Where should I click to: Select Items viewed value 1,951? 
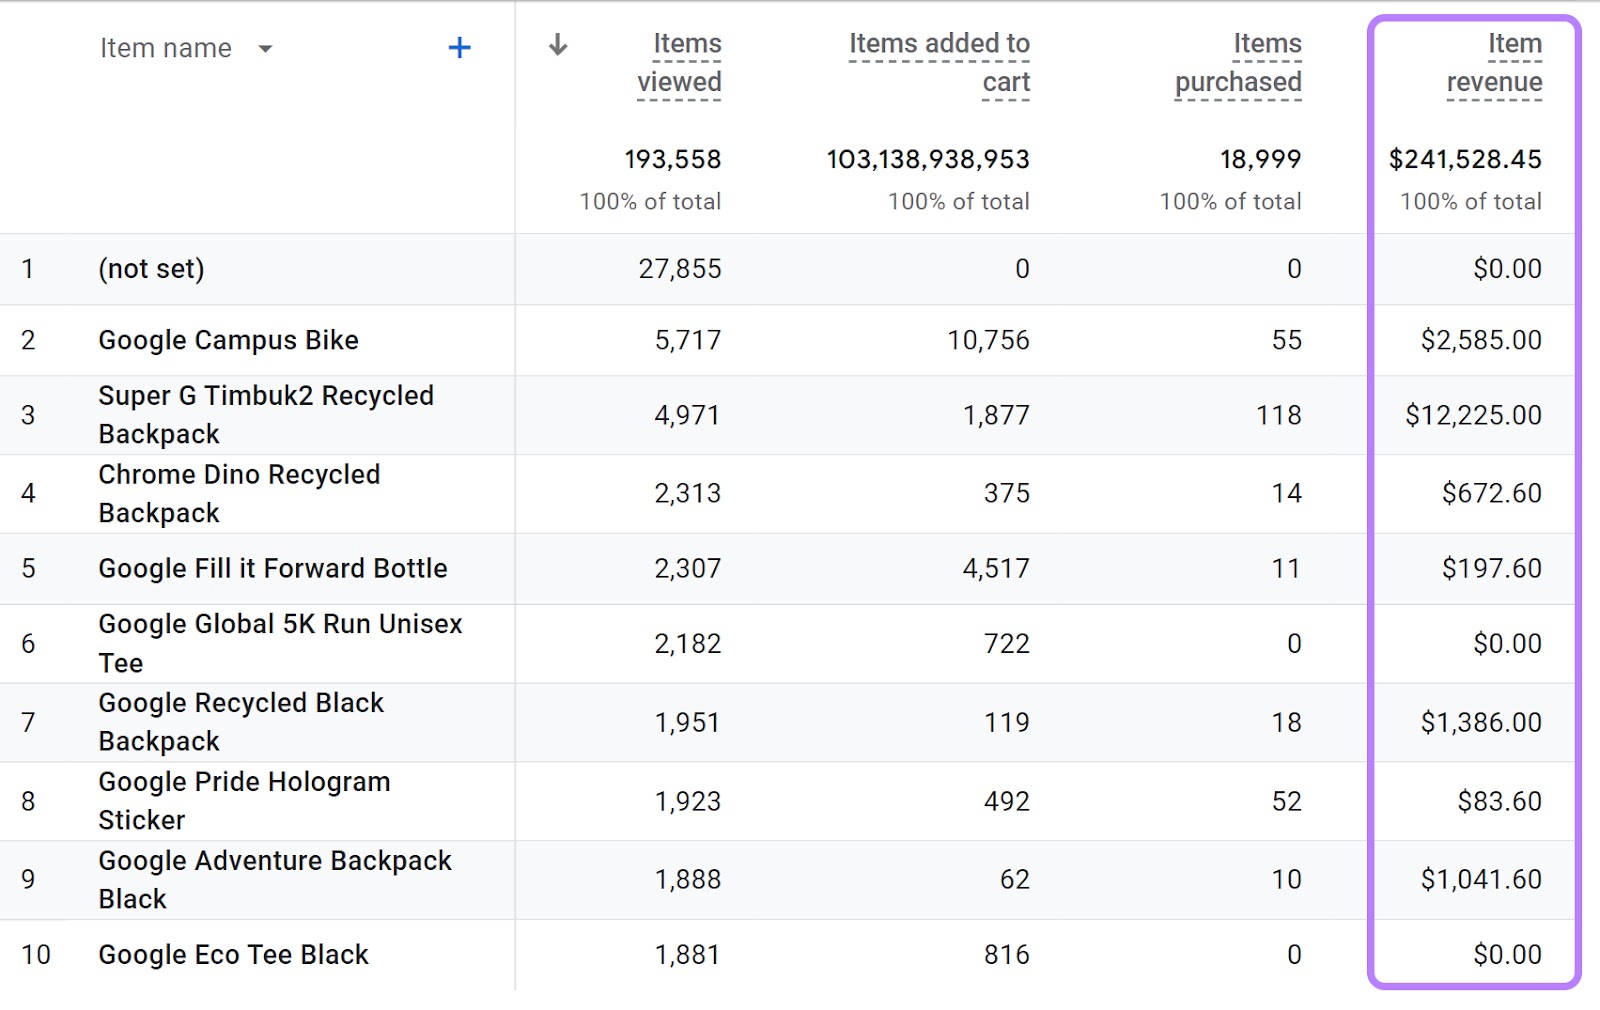click(688, 722)
